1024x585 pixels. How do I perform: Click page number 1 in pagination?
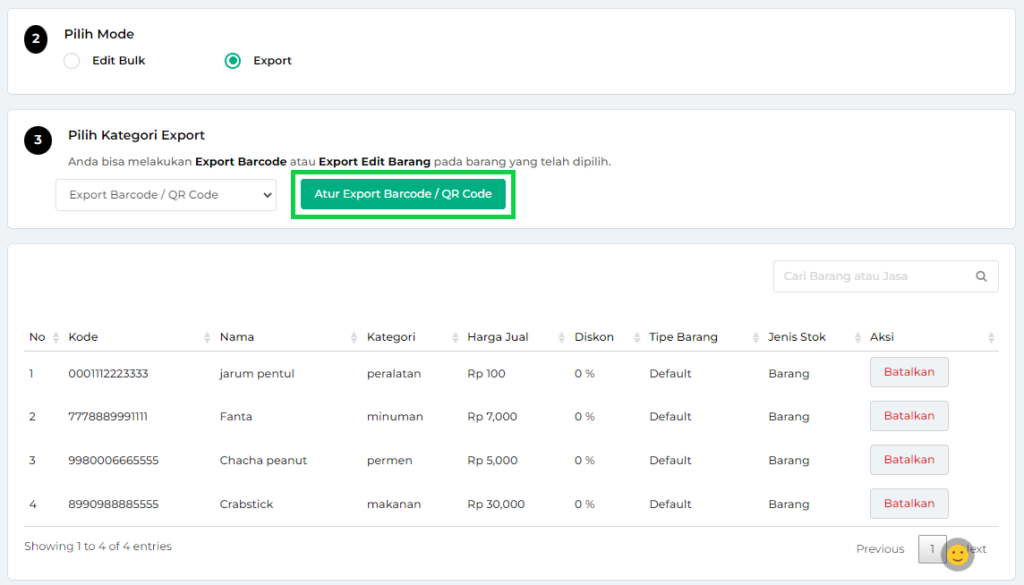click(x=931, y=549)
